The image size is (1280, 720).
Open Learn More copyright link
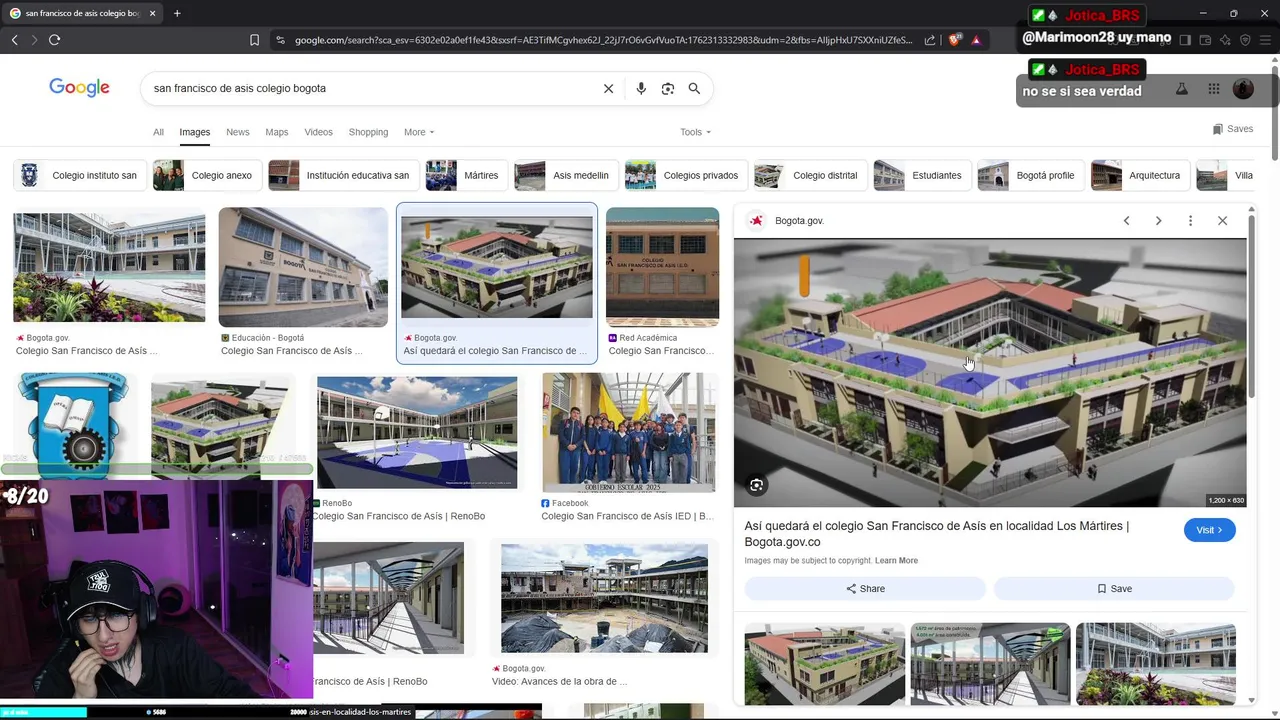pyautogui.click(x=896, y=561)
